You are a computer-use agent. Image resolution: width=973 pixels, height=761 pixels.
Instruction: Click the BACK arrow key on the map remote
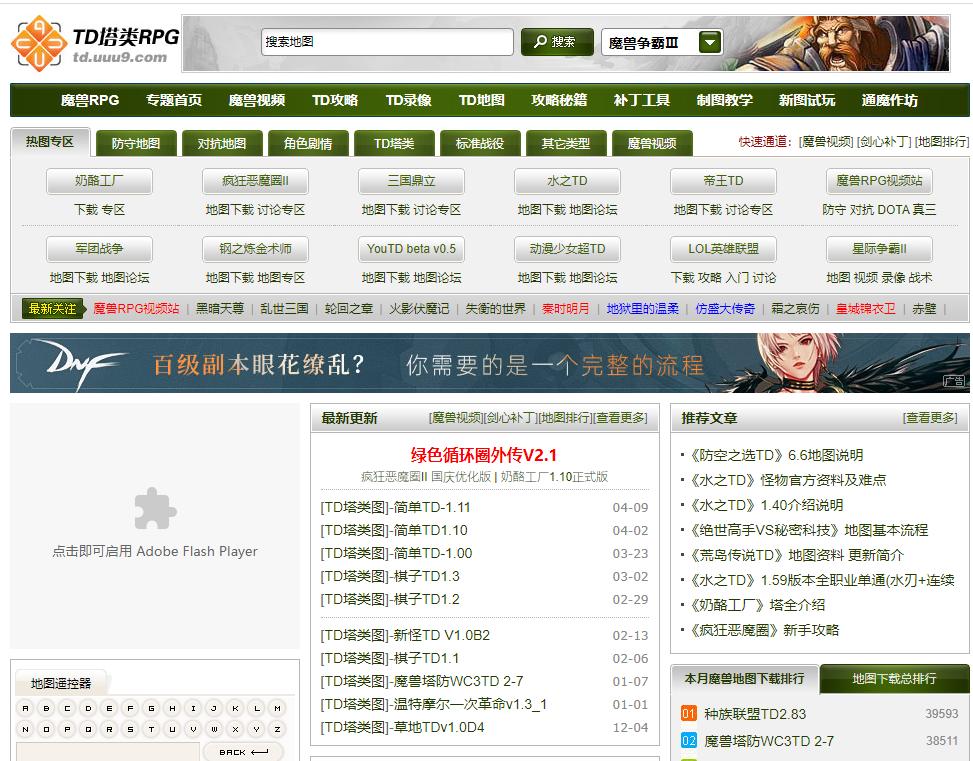click(x=243, y=750)
